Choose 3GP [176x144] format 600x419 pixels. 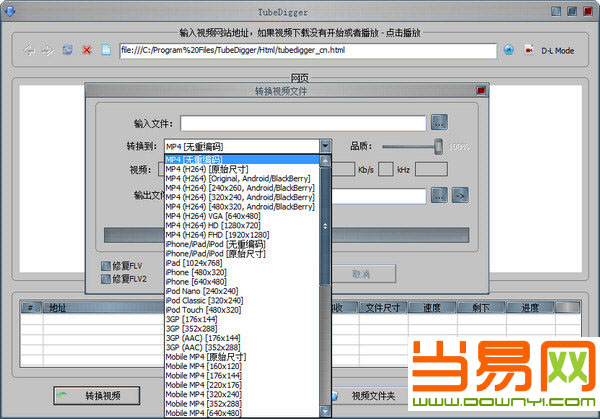(x=242, y=319)
